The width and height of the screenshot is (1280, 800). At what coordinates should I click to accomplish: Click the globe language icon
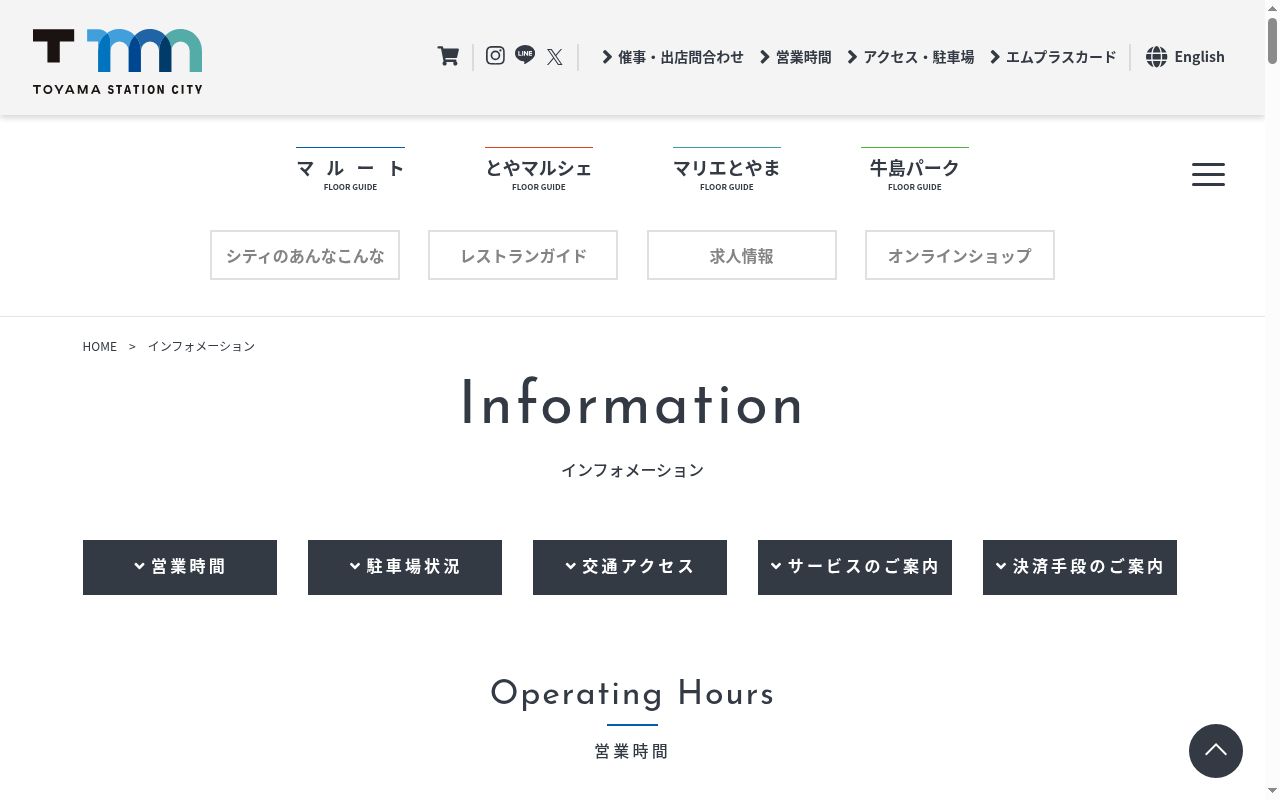point(1156,57)
